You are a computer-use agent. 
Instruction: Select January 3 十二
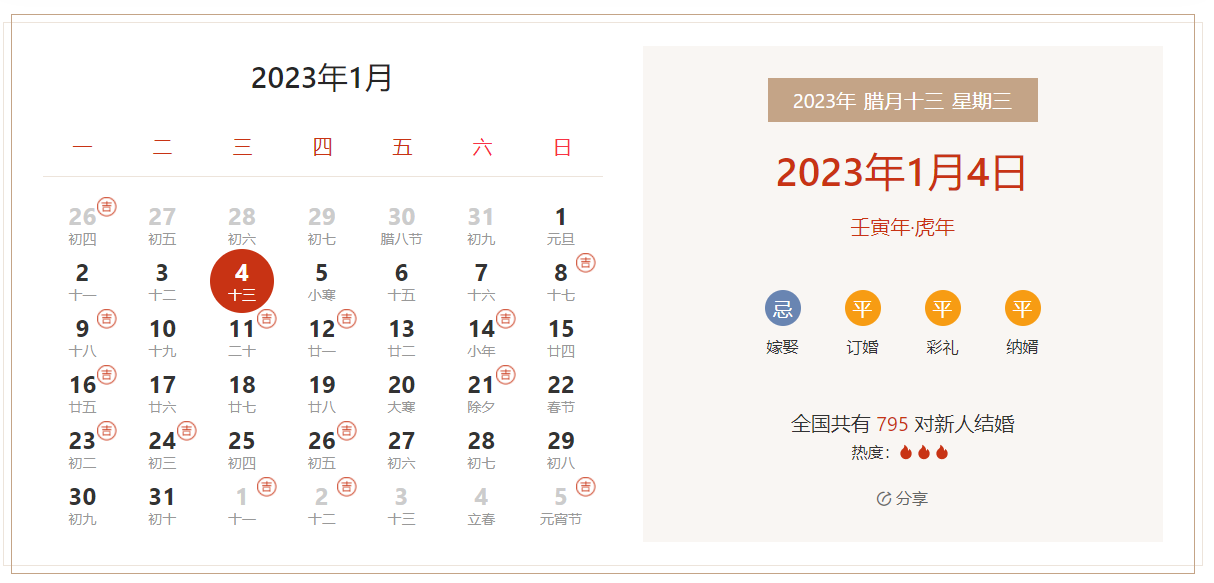point(162,282)
